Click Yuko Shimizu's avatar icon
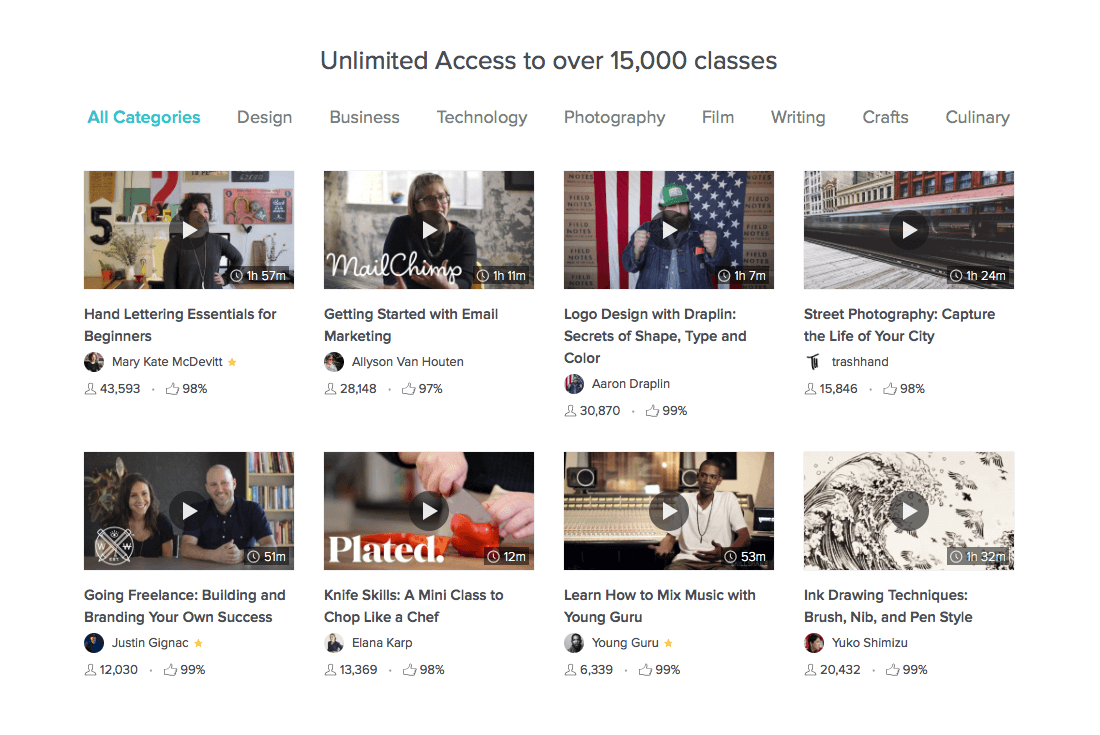 pos(814,643)
